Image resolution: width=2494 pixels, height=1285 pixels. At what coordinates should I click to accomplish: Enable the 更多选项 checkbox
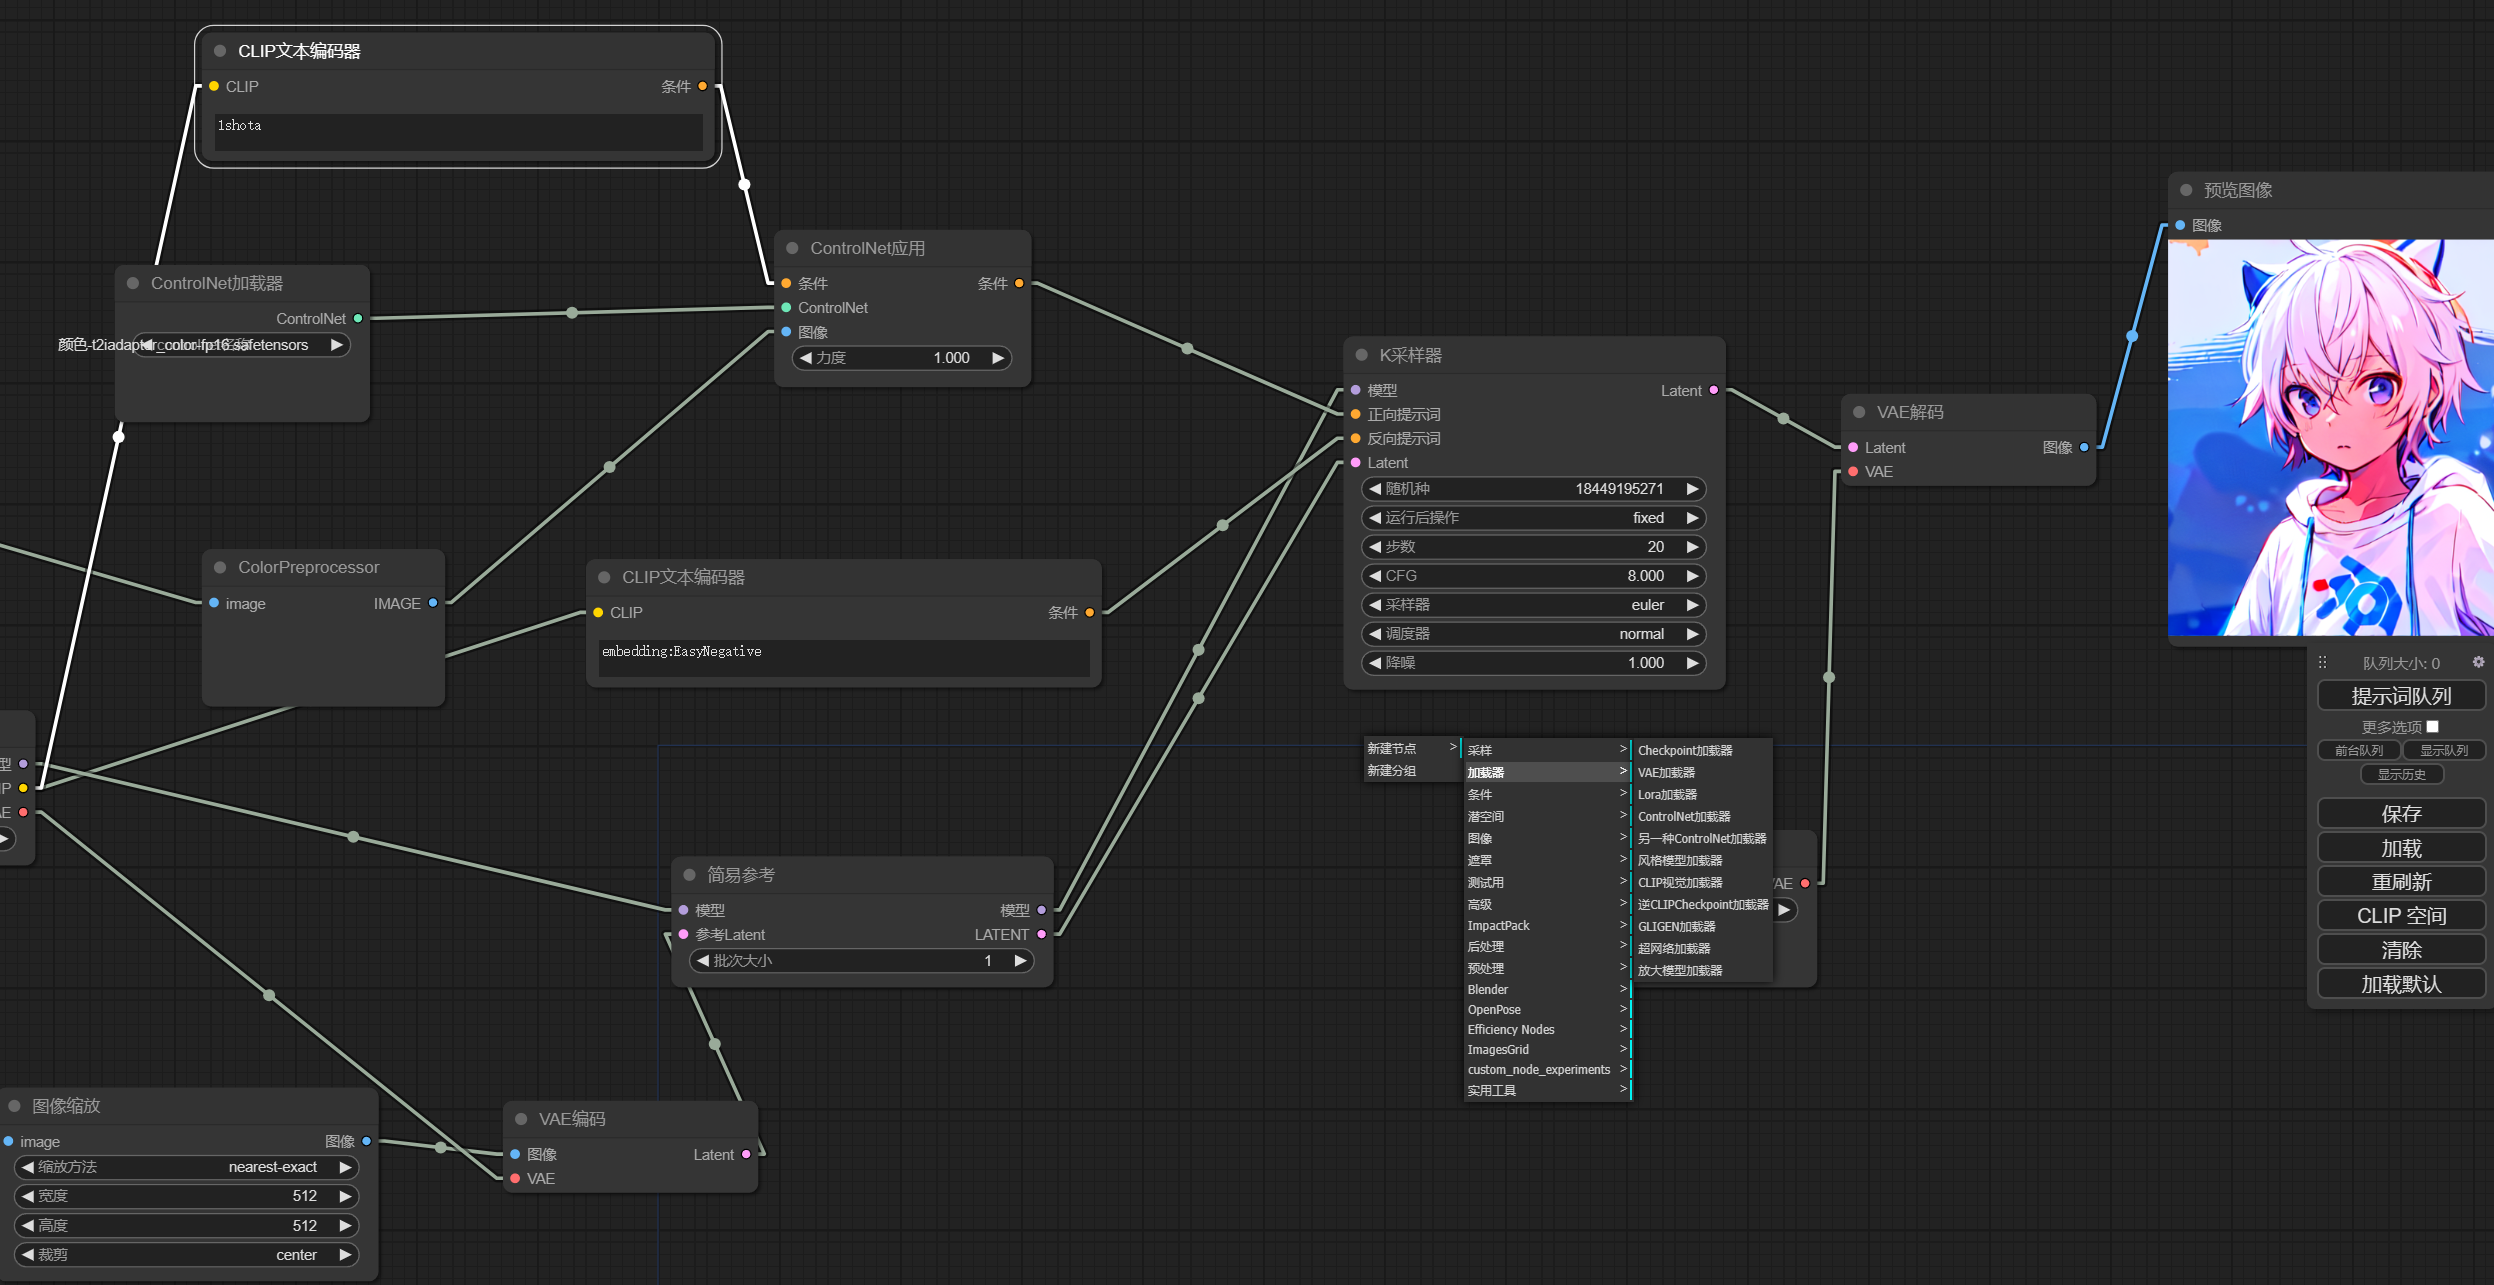click(2433, 726)
